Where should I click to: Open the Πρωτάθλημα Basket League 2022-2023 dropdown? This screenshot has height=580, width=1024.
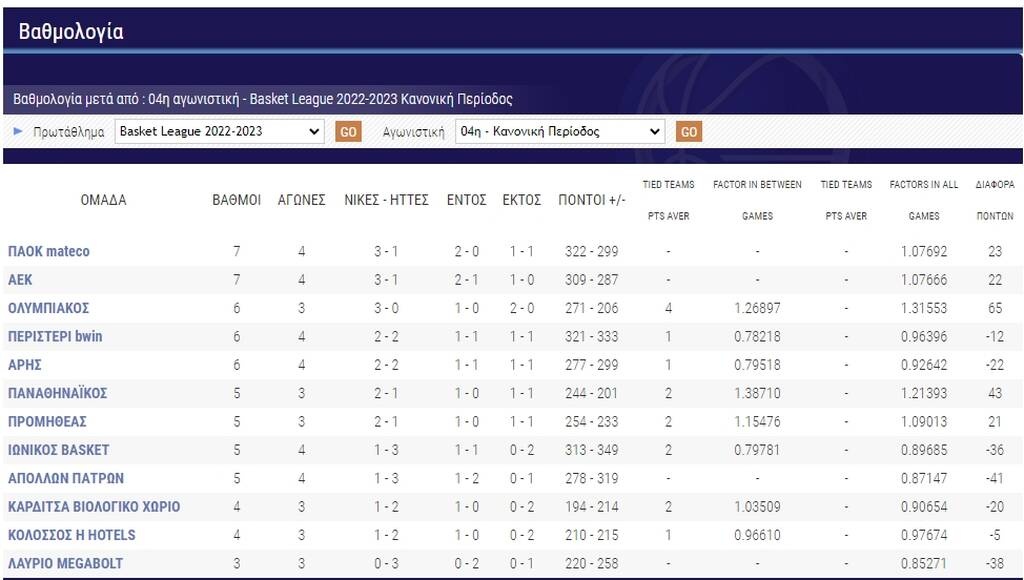219,131
